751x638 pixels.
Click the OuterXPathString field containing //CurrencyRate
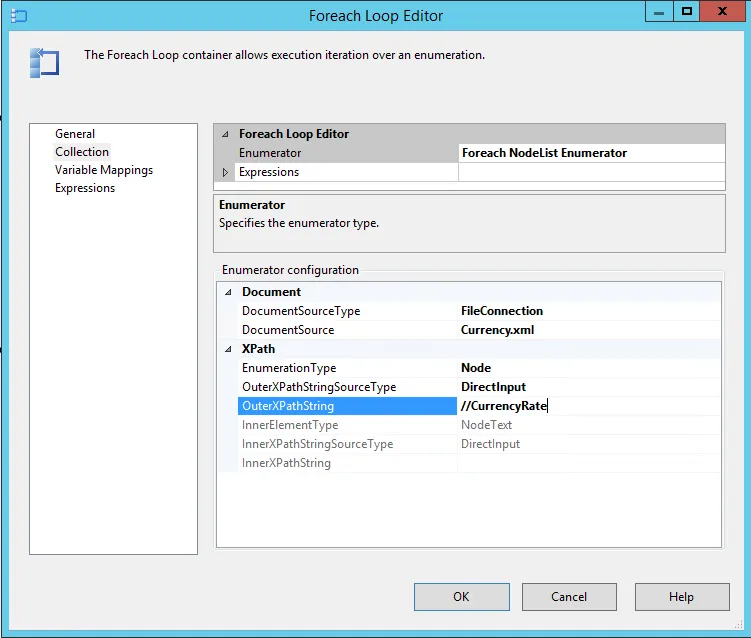pyautogui.click(x=589, y=406)
